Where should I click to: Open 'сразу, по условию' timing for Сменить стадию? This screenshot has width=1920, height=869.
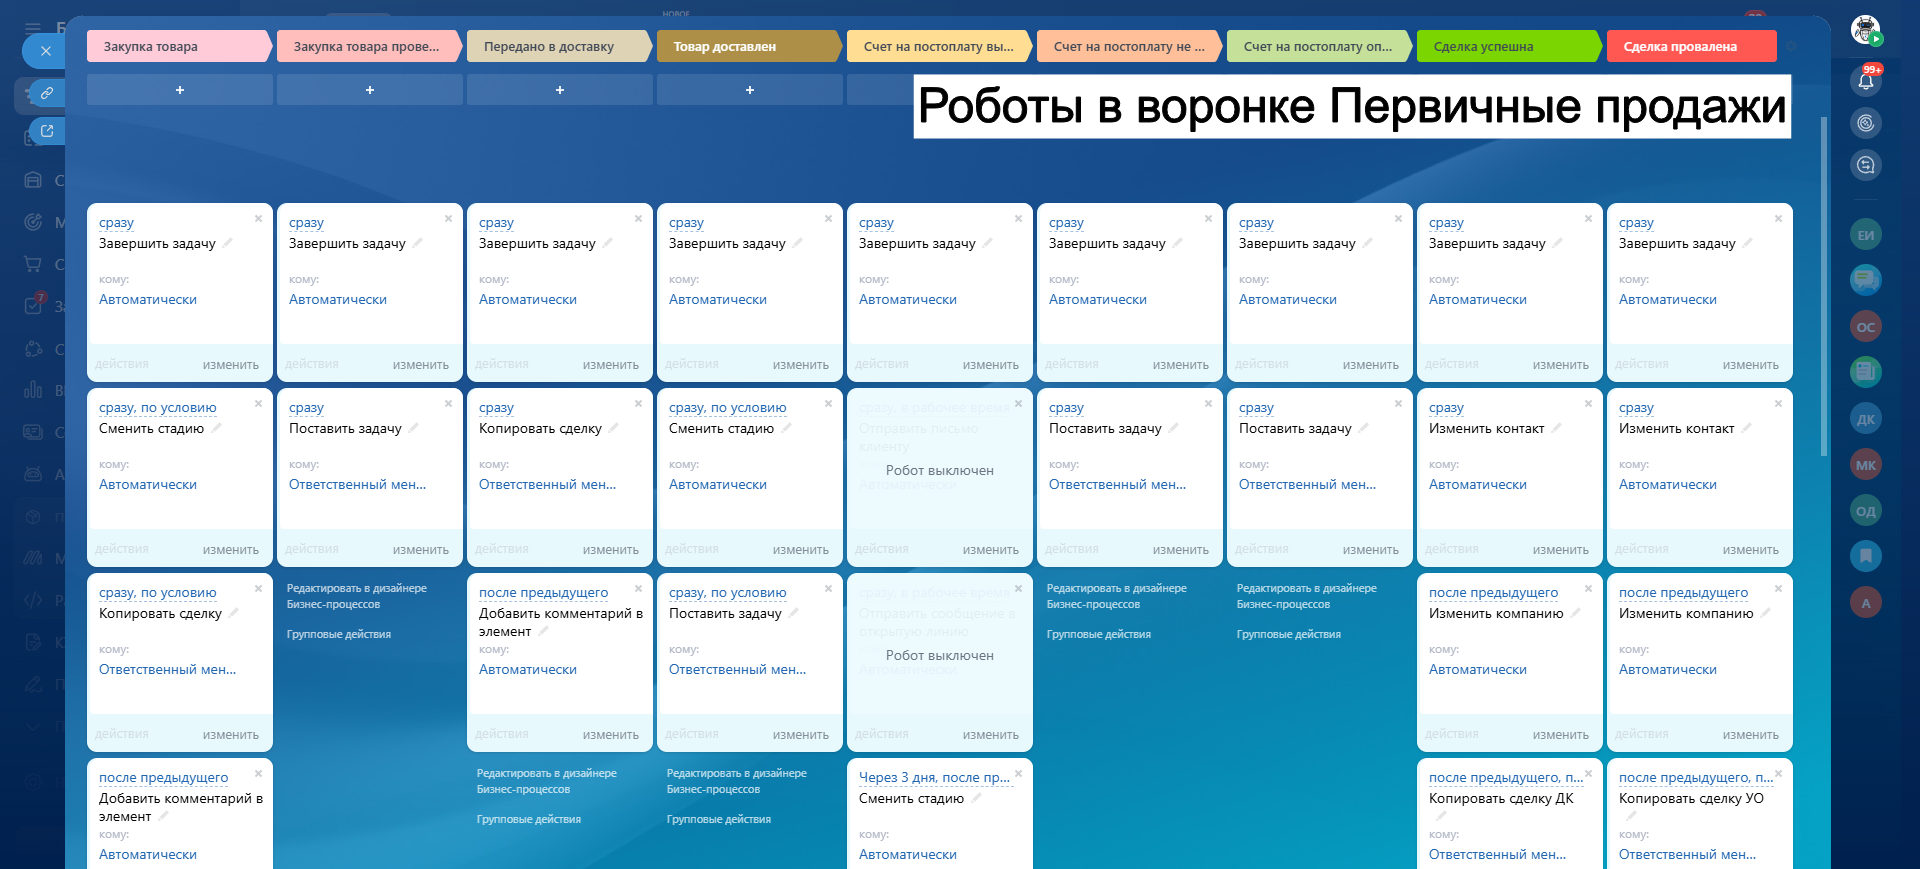click(x=157, y=408)
